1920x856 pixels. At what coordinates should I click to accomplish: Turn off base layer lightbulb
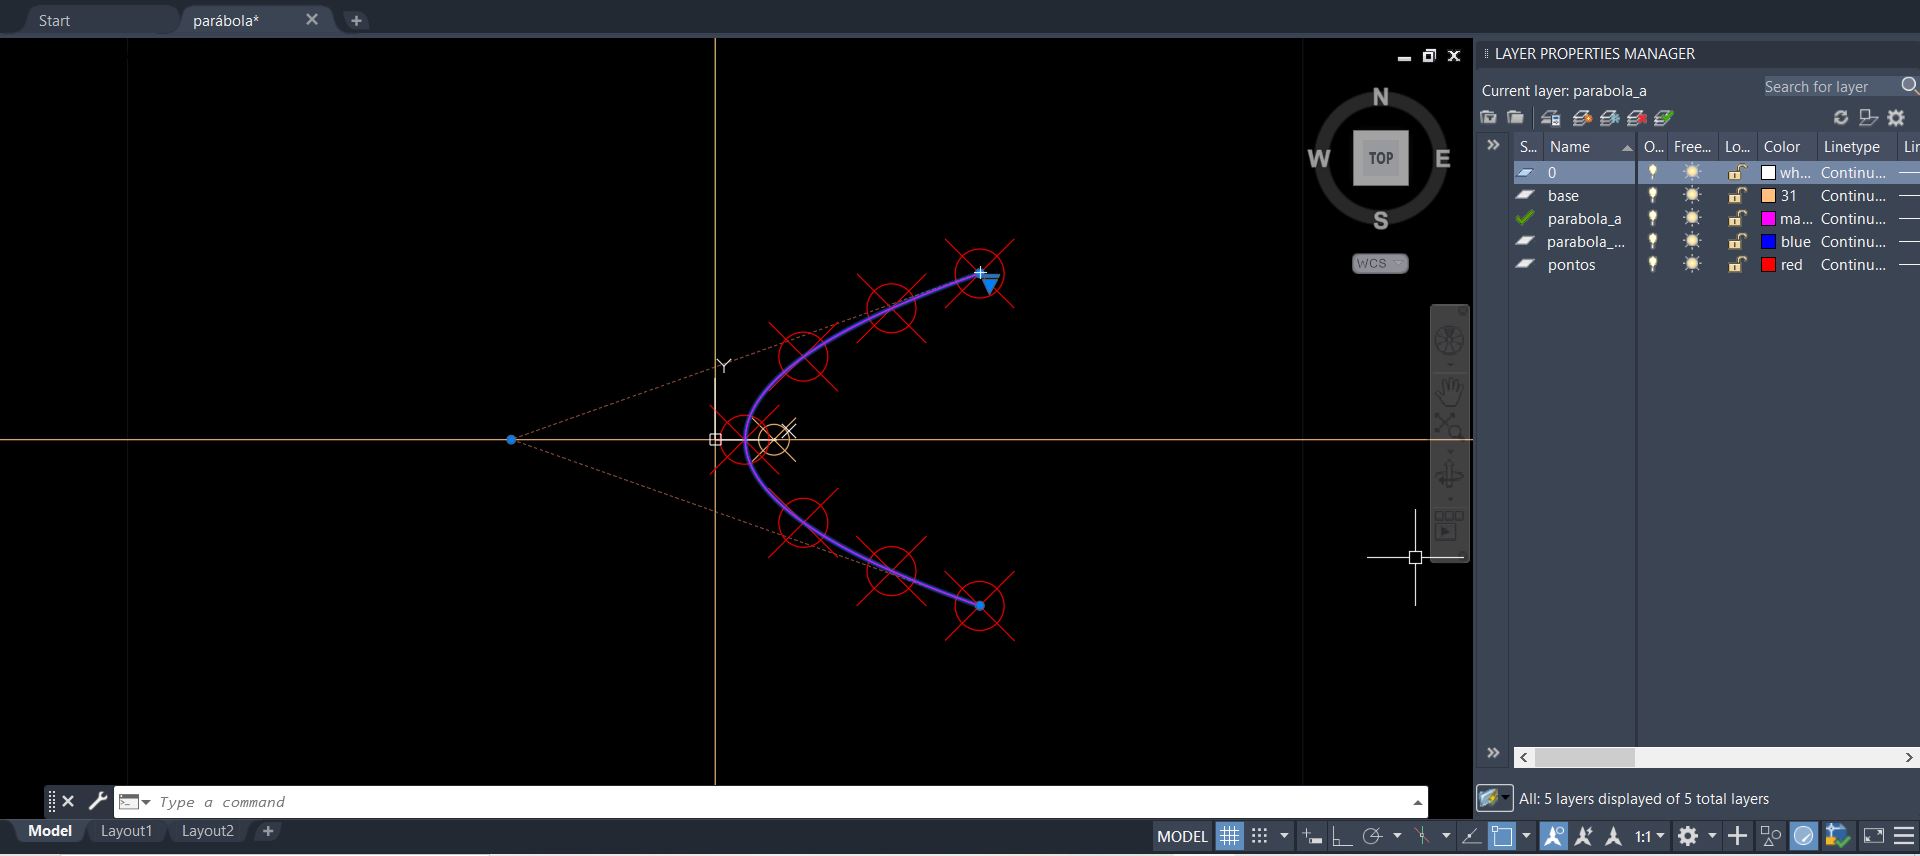1653,195
